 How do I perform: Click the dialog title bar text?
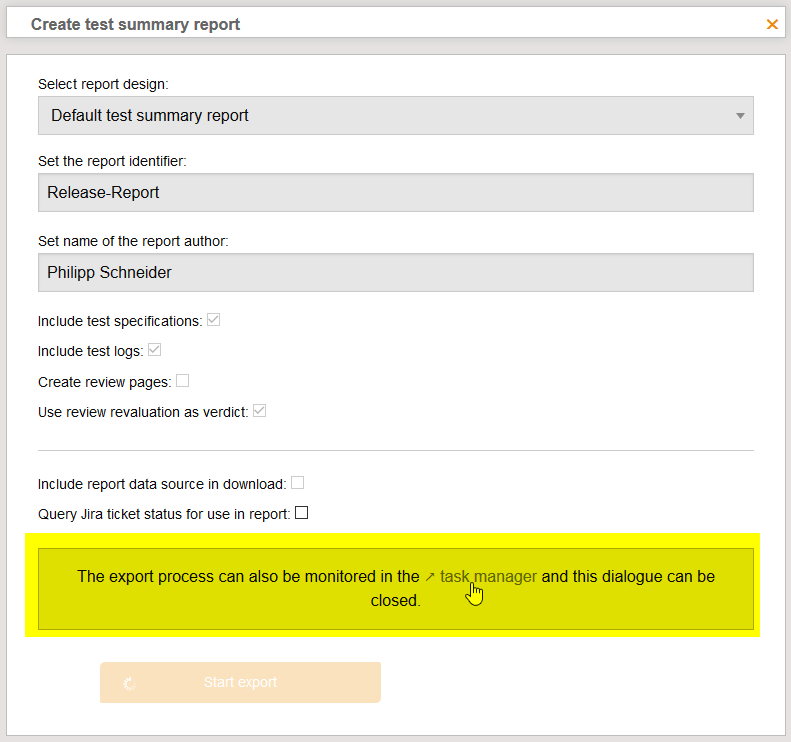pos(135,24)
